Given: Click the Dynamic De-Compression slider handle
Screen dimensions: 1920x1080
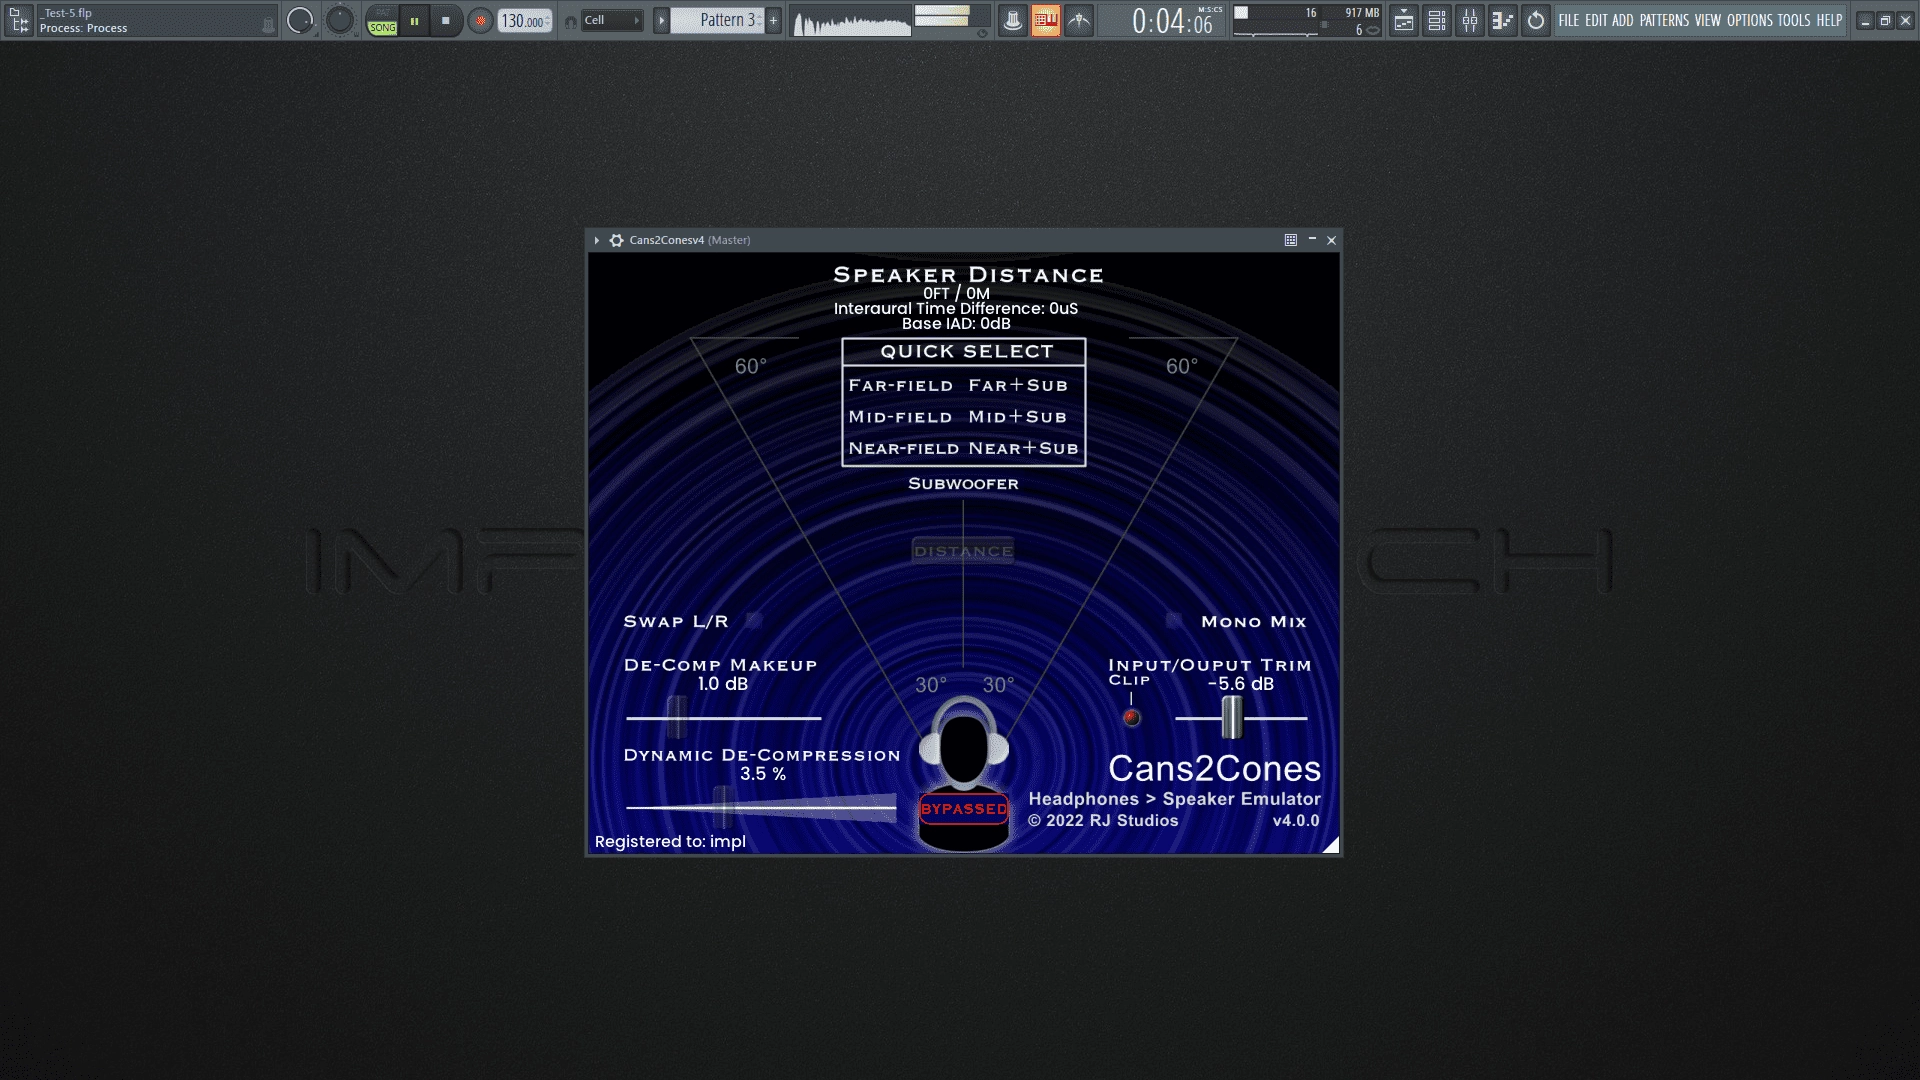Looking at the screenshot, I should 723,807.
